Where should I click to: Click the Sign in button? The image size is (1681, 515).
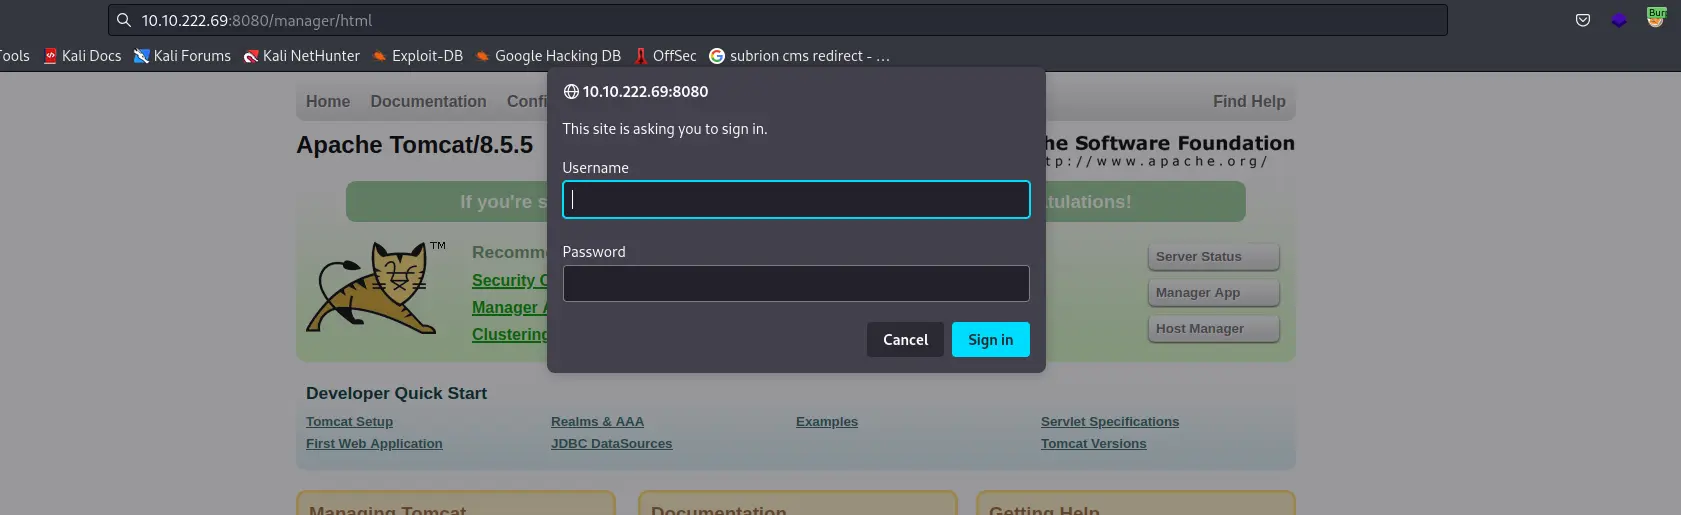991,340
